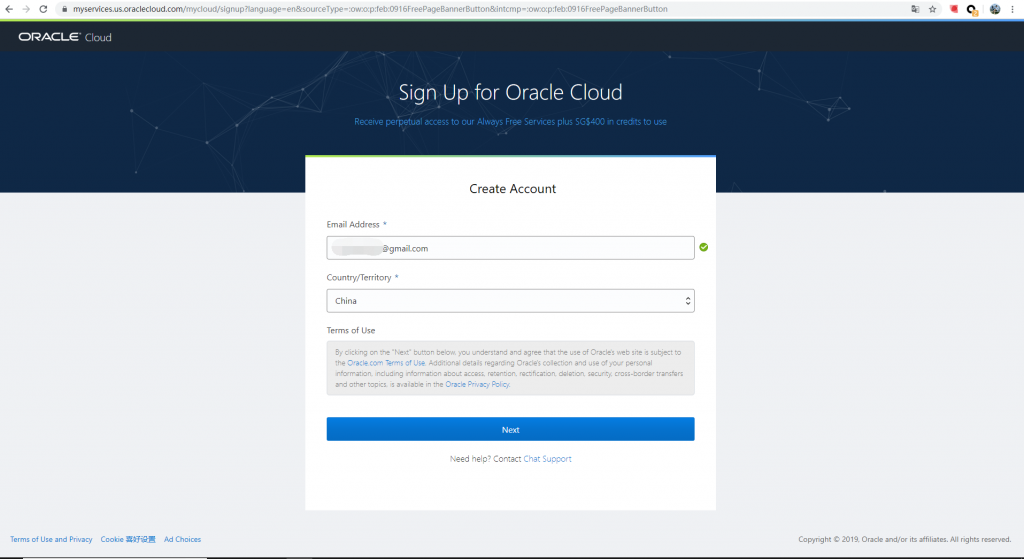The image size is (1024, 559).
Task: Open the black circle extension with badge
Action: coord(971,9)
